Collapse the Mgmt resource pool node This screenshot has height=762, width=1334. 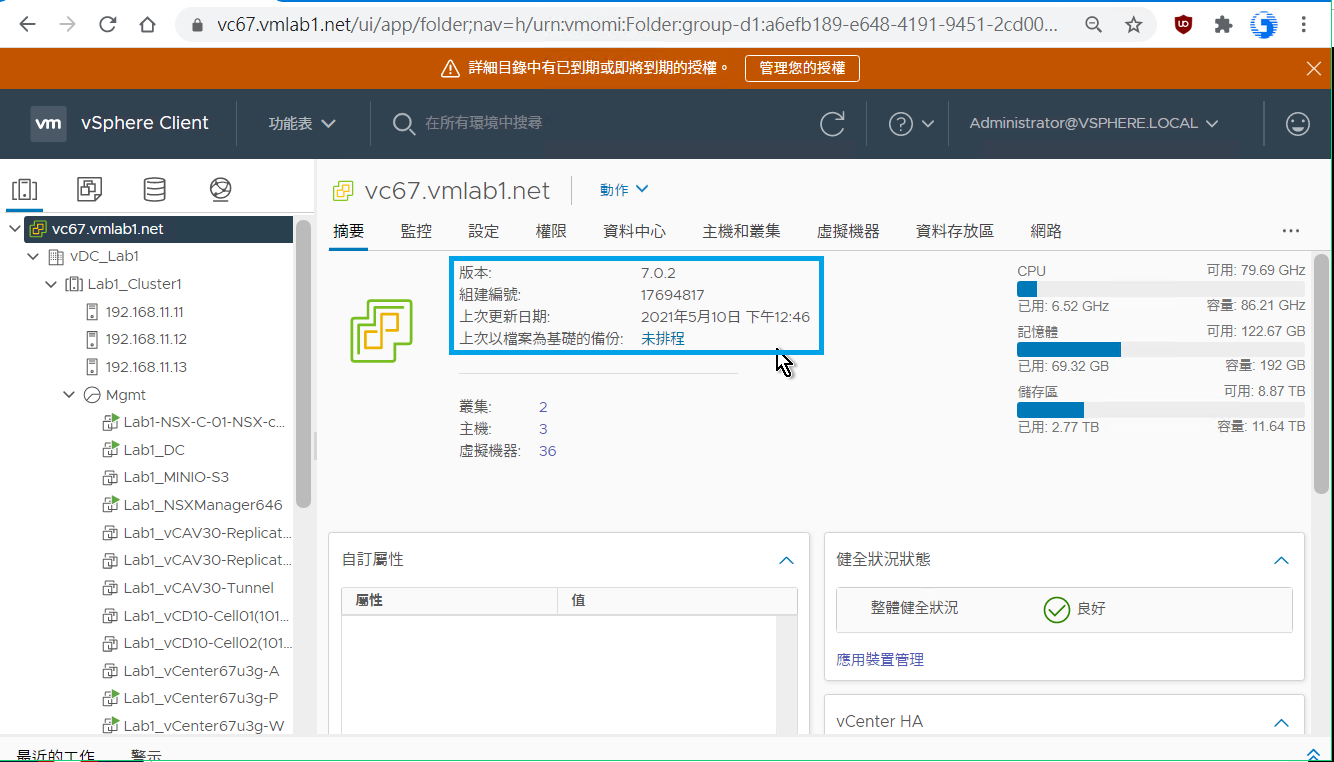(x=69, y=395)
